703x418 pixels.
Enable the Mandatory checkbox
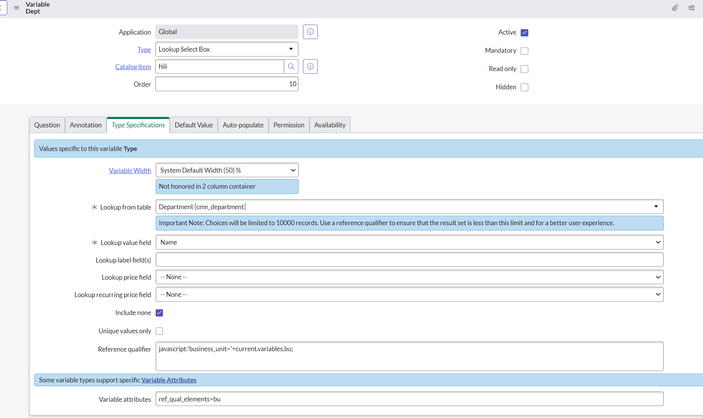click(524, 51)
